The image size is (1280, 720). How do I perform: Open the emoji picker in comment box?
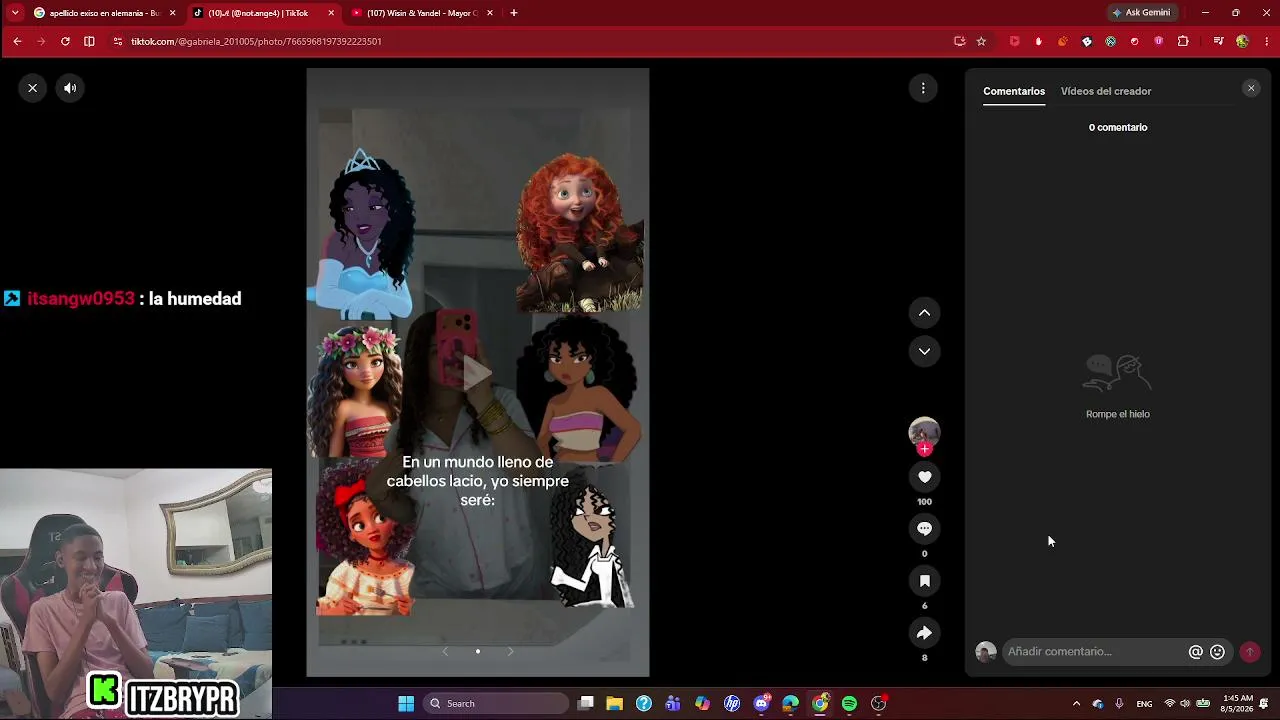[1217, 652]
